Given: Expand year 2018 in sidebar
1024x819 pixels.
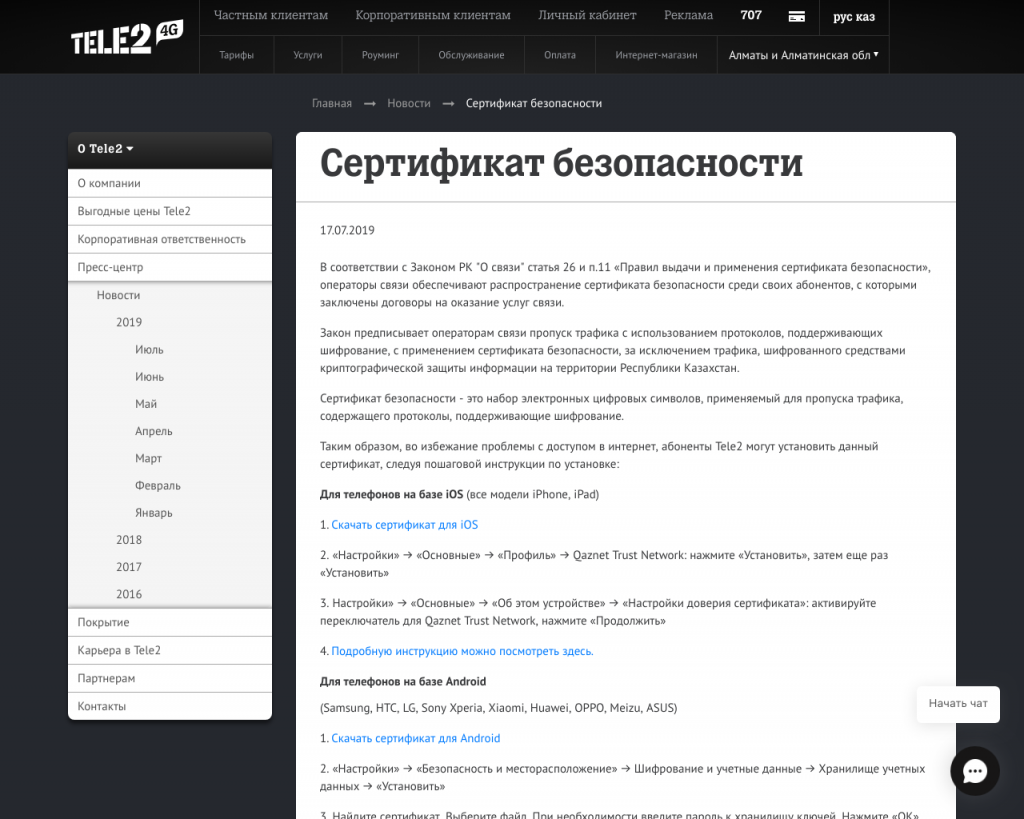Looking at the screenshot, I should point(129,540).
